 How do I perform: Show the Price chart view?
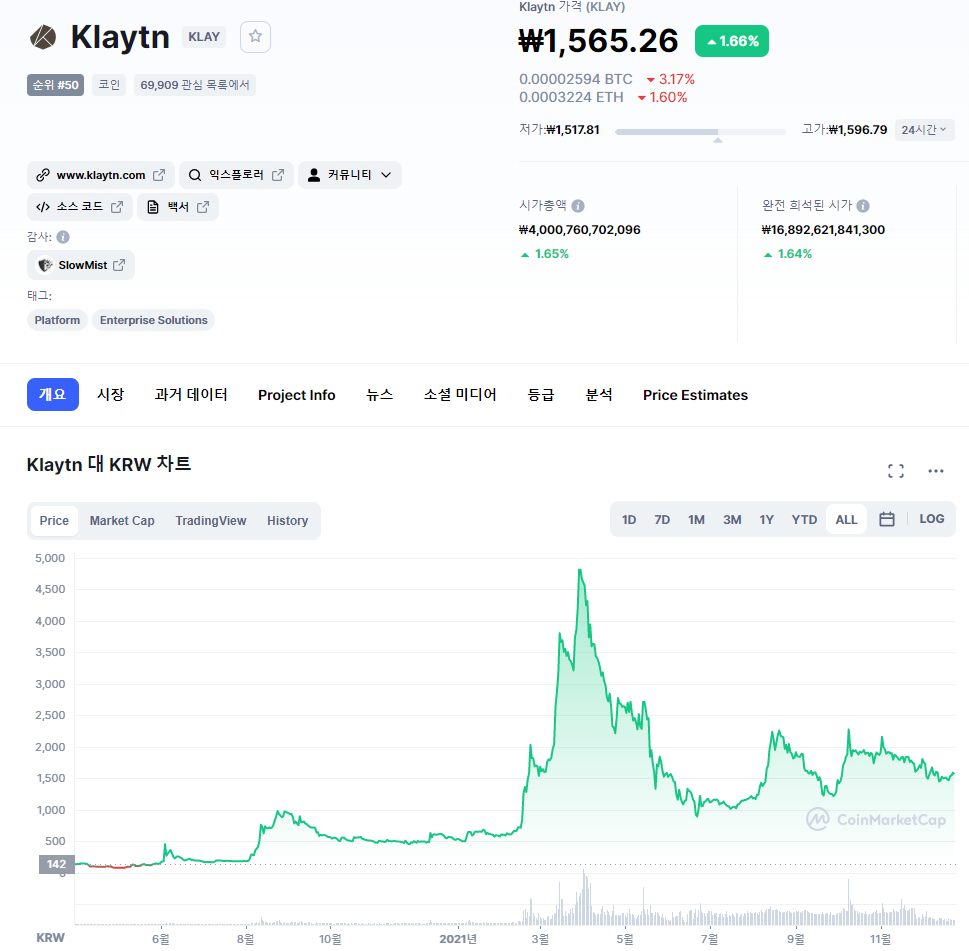click(54, 521)
